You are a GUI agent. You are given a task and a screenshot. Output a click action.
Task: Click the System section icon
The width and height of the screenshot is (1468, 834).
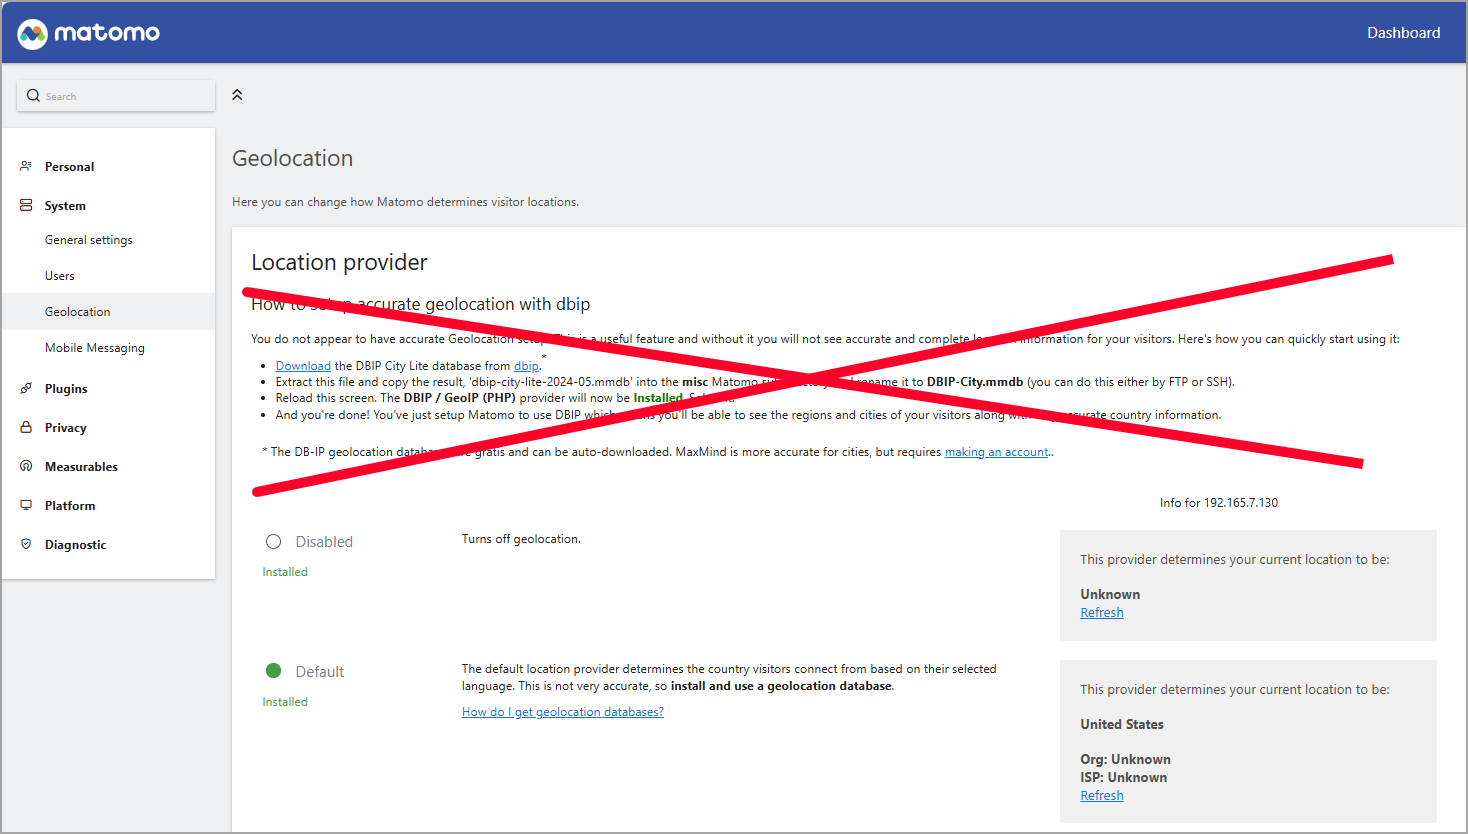26,205
